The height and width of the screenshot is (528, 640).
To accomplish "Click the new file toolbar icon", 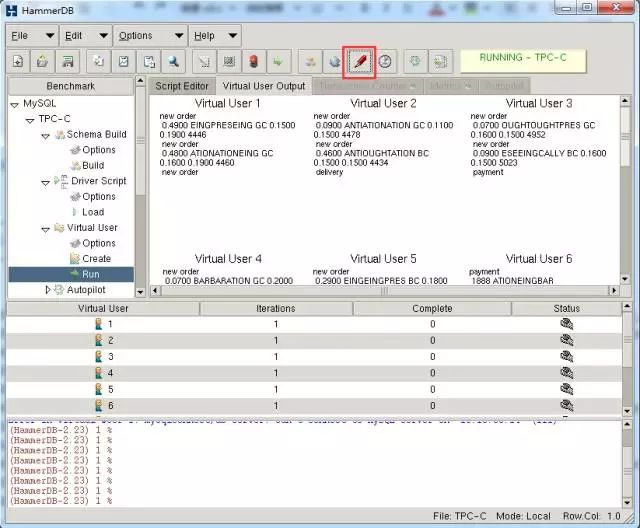I will [19, 61].
